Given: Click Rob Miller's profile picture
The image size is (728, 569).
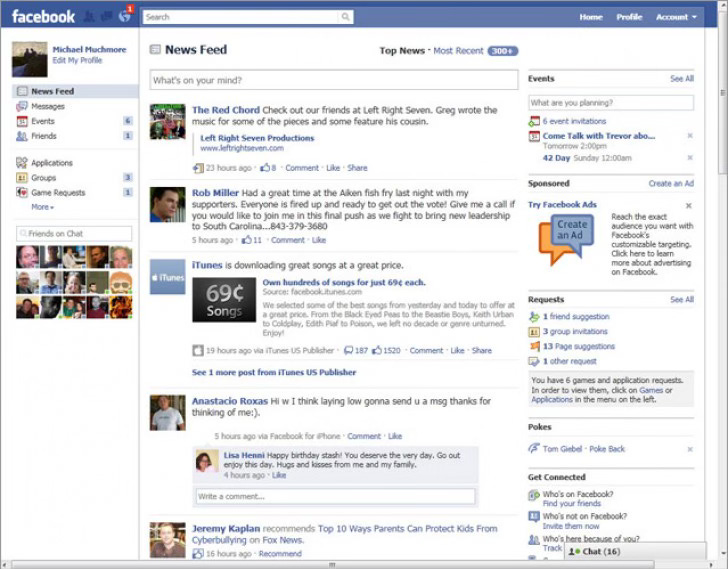Looking at the screenshot, I should click(x=168, y=205).
